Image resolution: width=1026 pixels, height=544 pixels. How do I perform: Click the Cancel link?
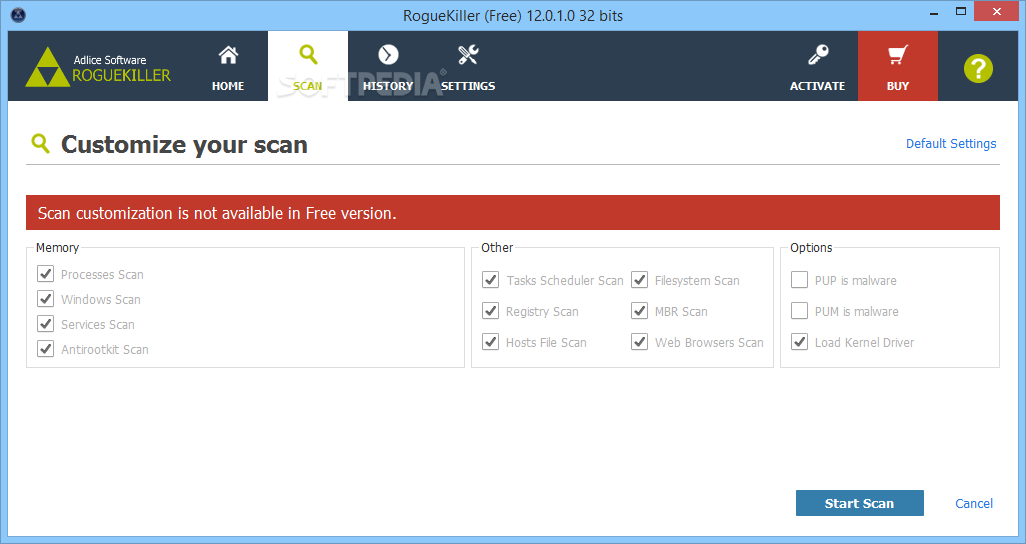[974, 503]
